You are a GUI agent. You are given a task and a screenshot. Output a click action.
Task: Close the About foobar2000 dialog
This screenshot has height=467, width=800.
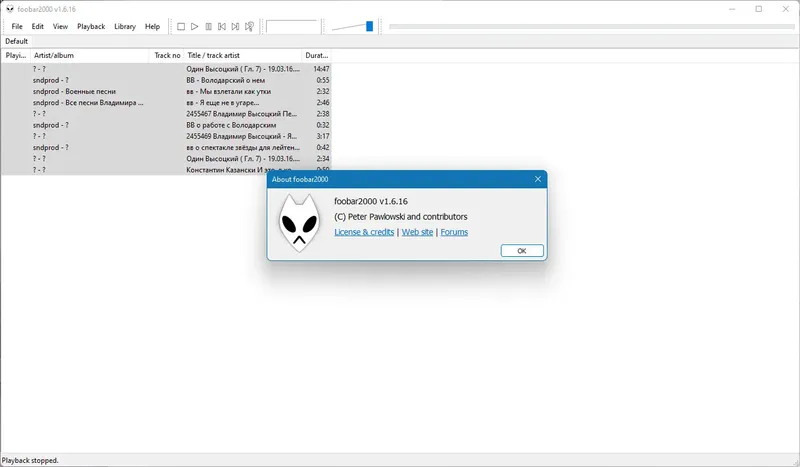tap(538, 179)
